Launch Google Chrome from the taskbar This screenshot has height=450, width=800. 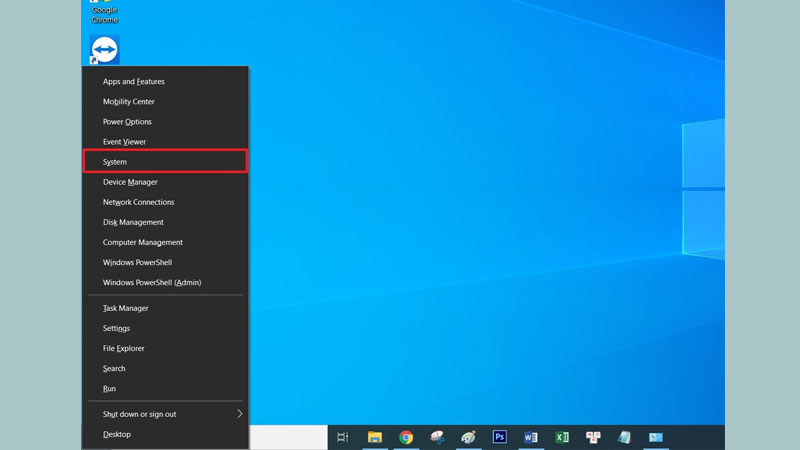406,437
